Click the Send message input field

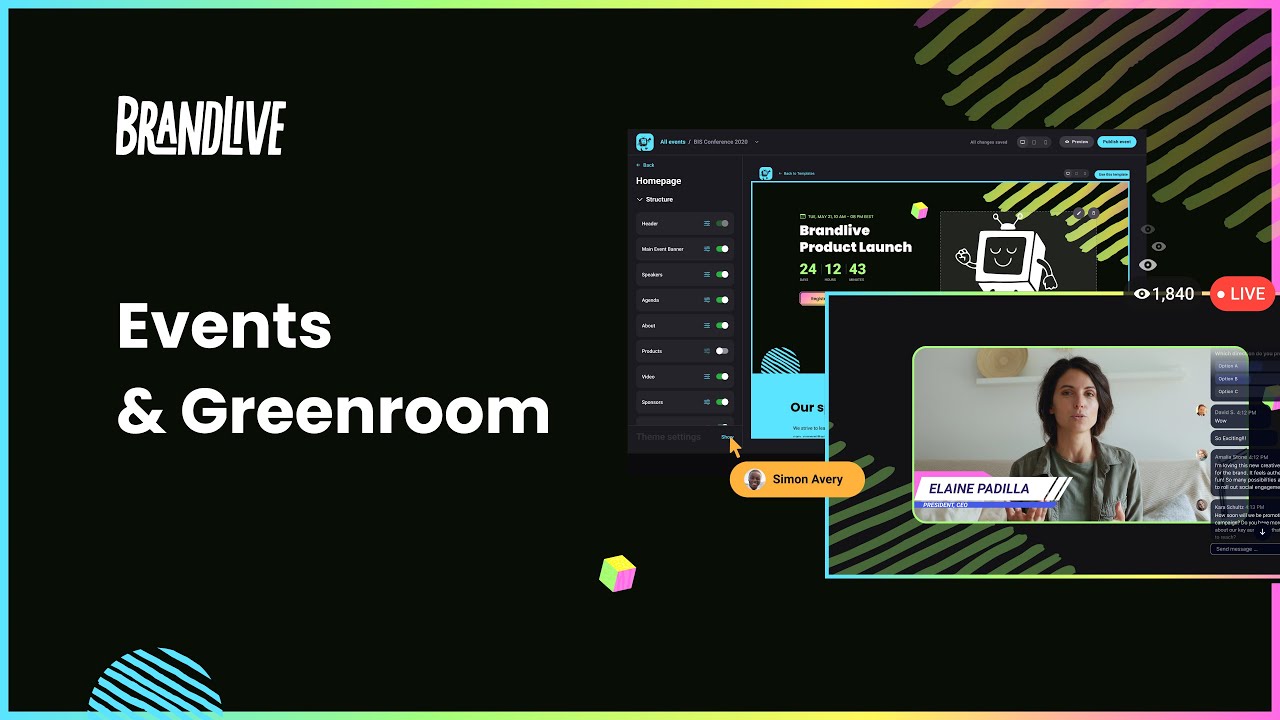[x=1245, y=549]
